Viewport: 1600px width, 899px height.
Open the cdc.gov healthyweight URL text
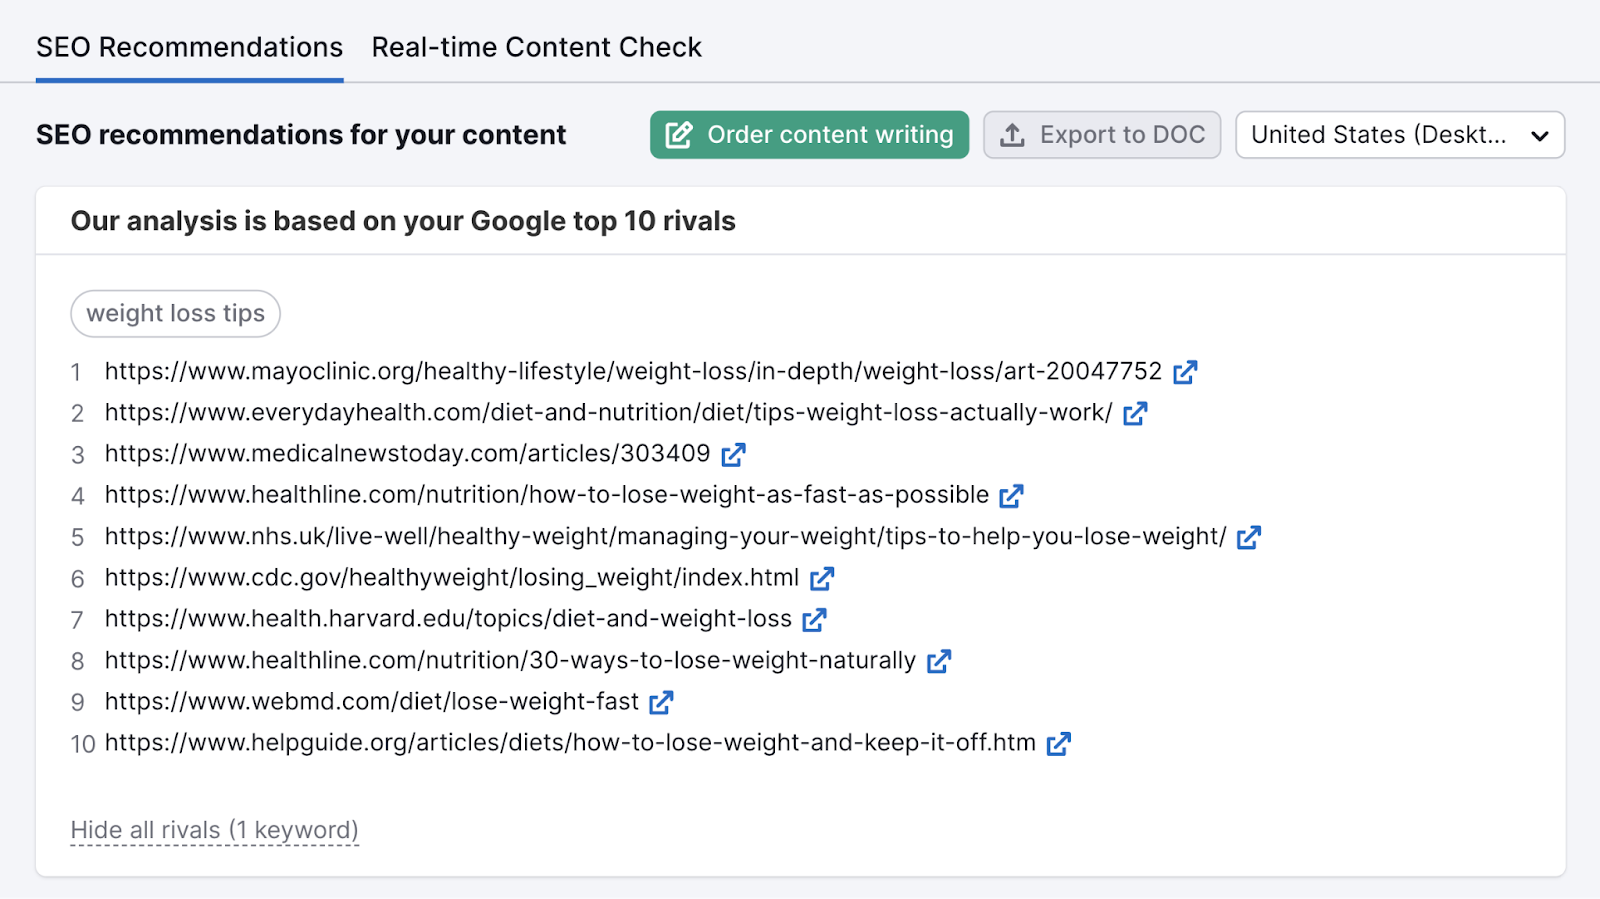[x=451, y=578]
